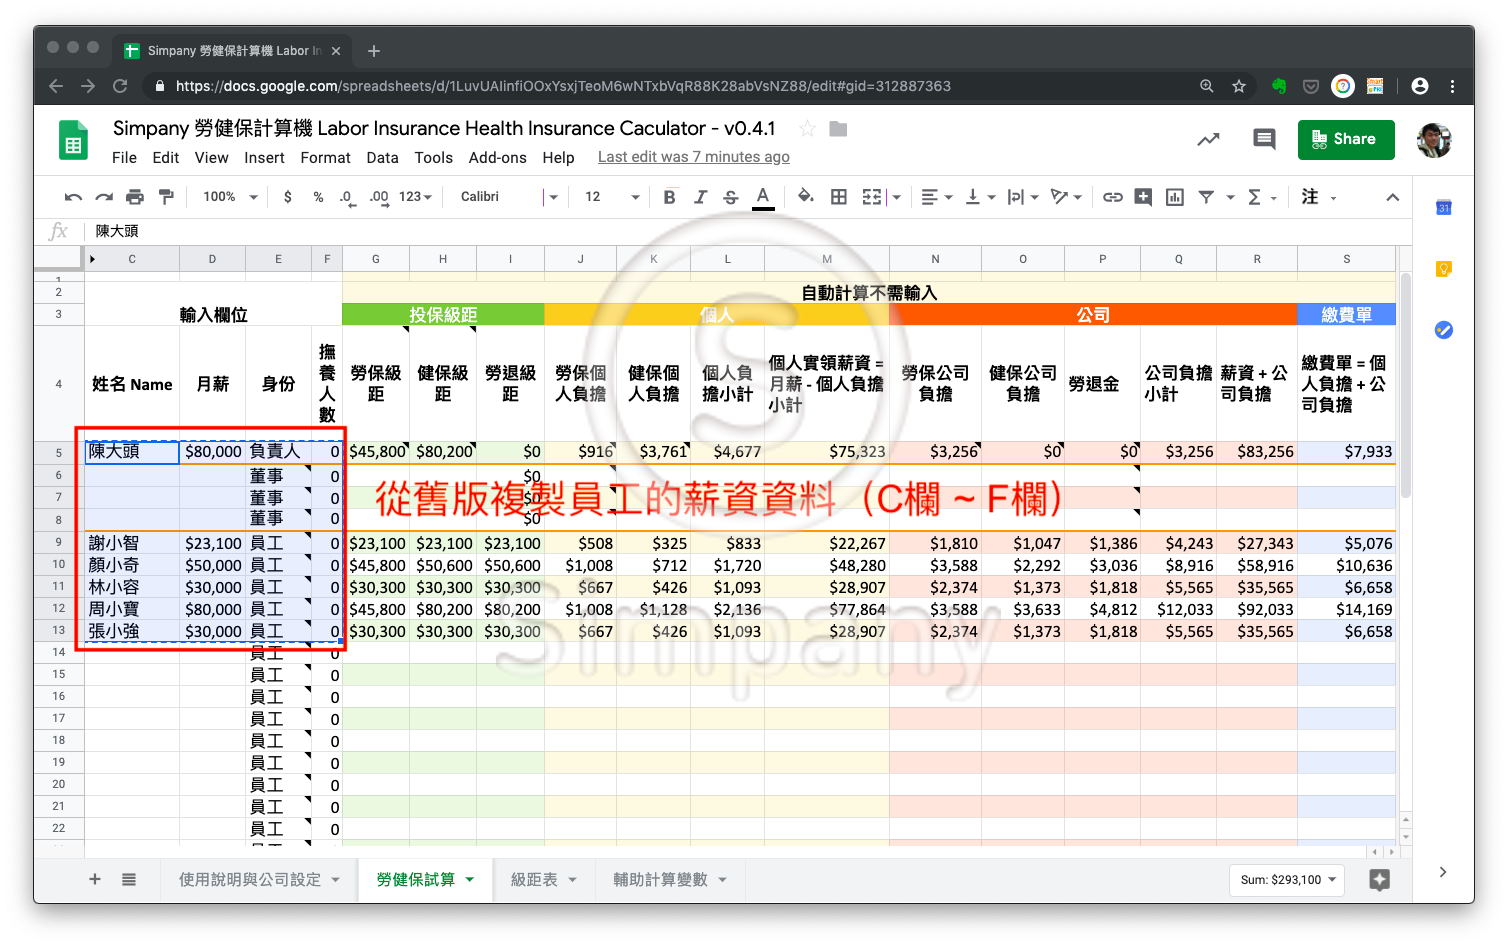The height and width of the screenshot is (945, 1508).
Task: Open the zoom 100% dropdown
Action: (x=230, y=197)
